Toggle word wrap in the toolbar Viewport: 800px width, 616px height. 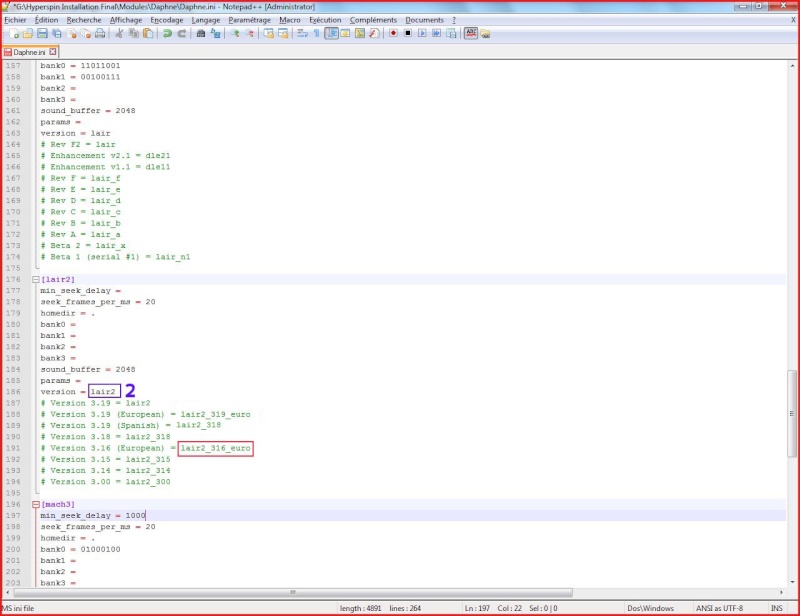302,34
